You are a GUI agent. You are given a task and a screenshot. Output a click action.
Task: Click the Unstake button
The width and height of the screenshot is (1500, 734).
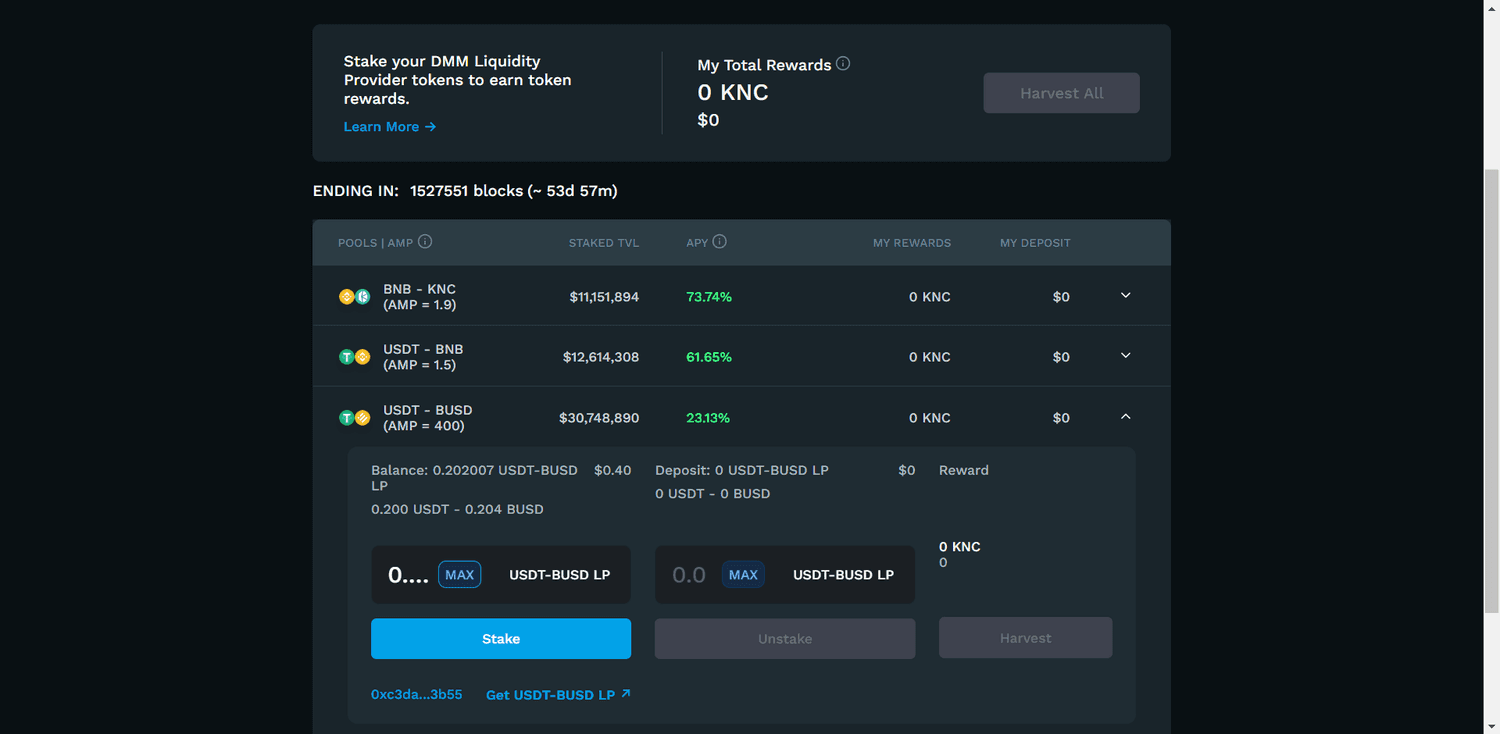pos(785,639)
